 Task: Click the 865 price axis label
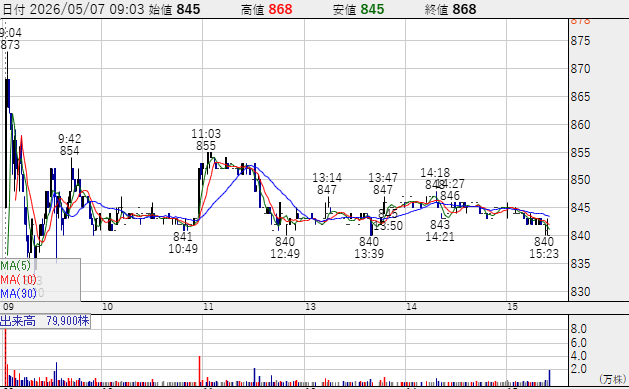click(580, 97)
